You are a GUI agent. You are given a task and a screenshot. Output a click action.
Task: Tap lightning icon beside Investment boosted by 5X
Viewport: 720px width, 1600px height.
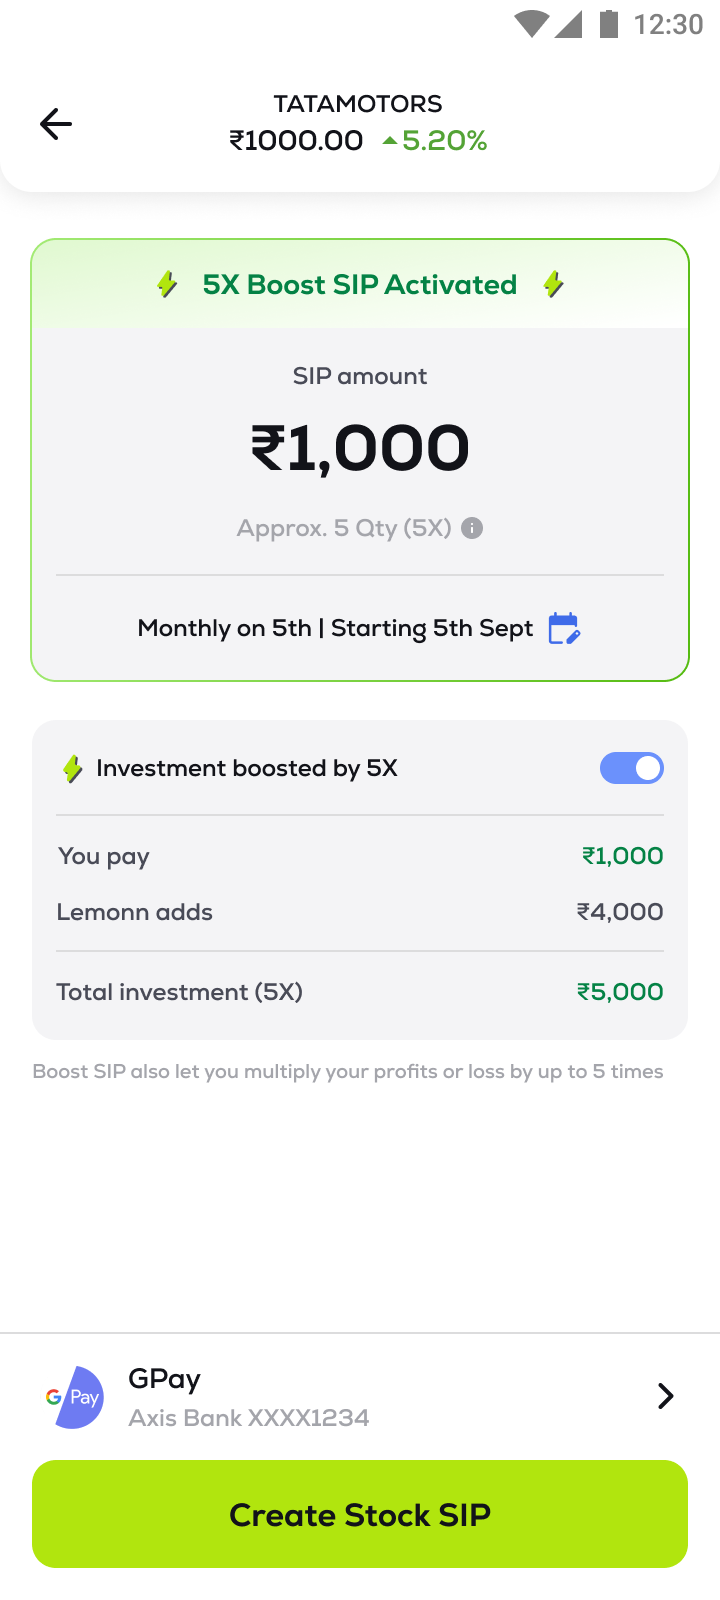[72, 769]
